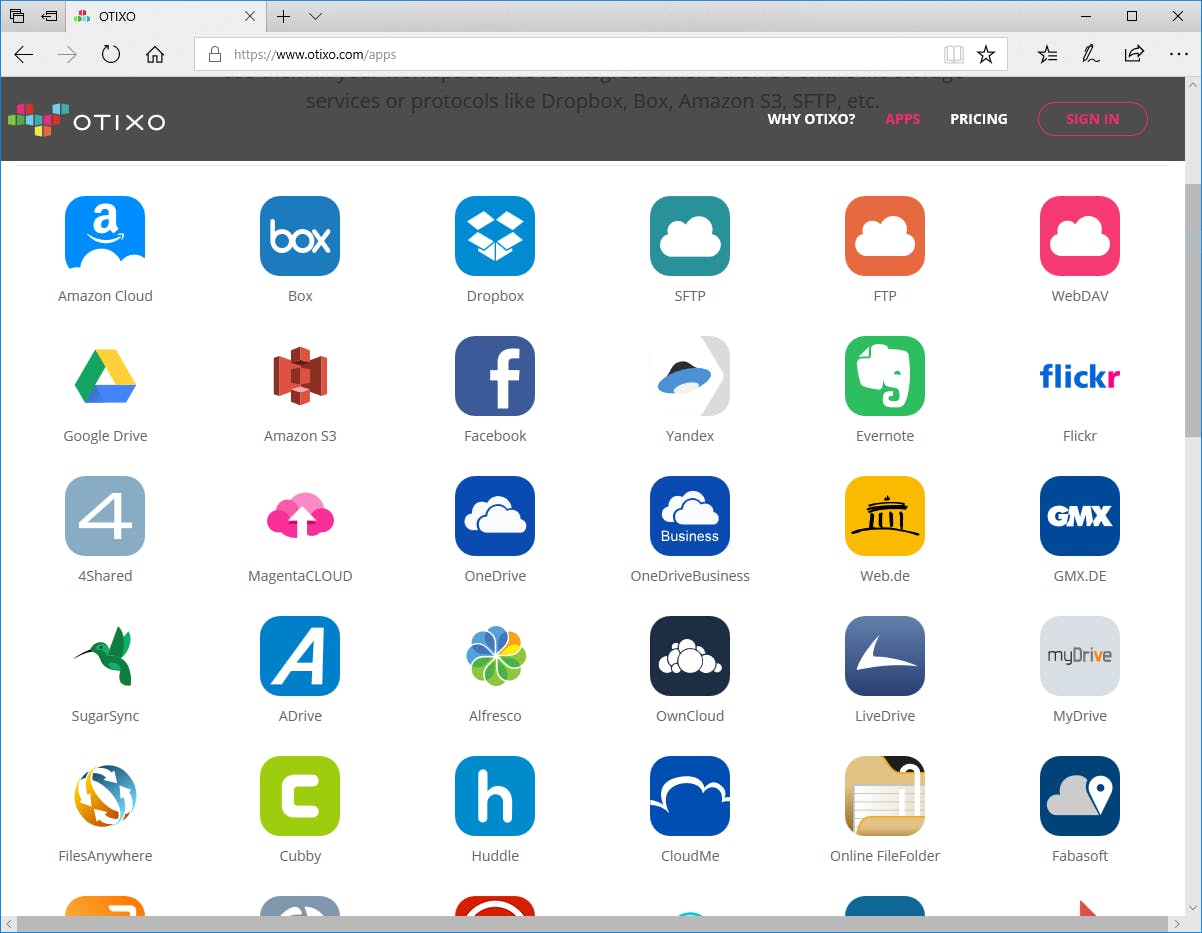Screen dimensions: 1202x933
Task: Choose the Dropbox app icon
Action: (x=495, y=236)
